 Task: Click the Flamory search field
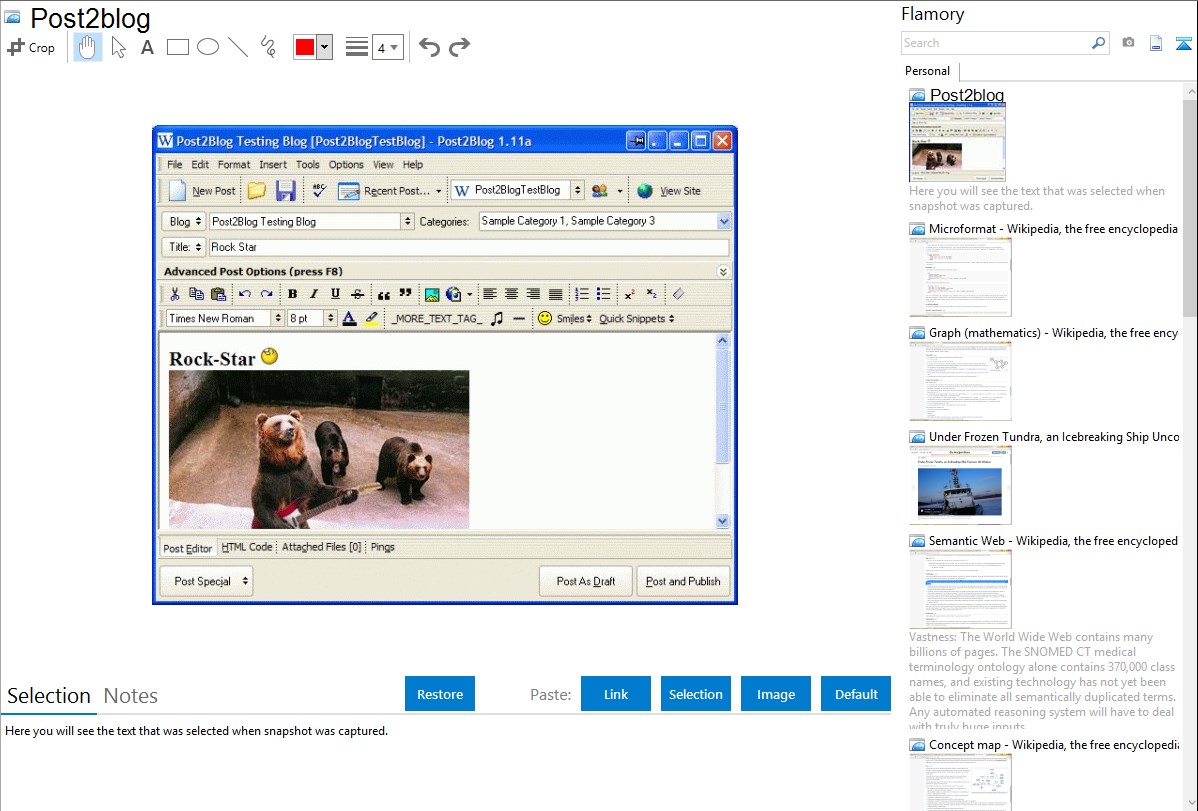(x=996, y=43)
